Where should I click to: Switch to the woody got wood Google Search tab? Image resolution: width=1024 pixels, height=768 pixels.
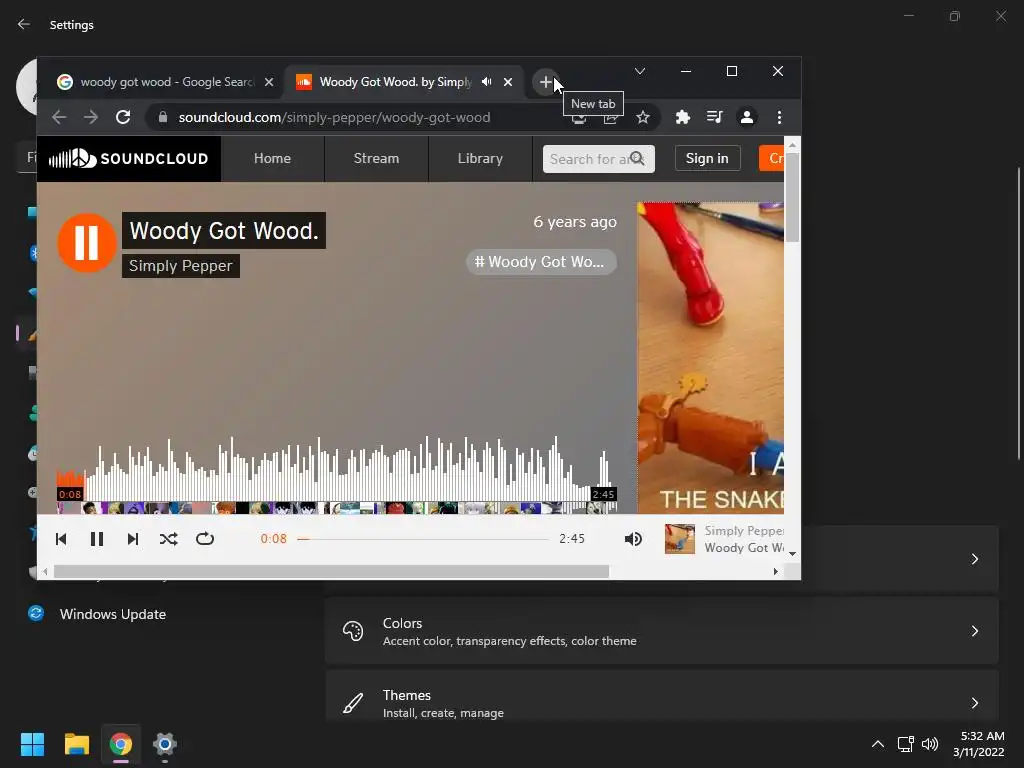click(166, 82)
